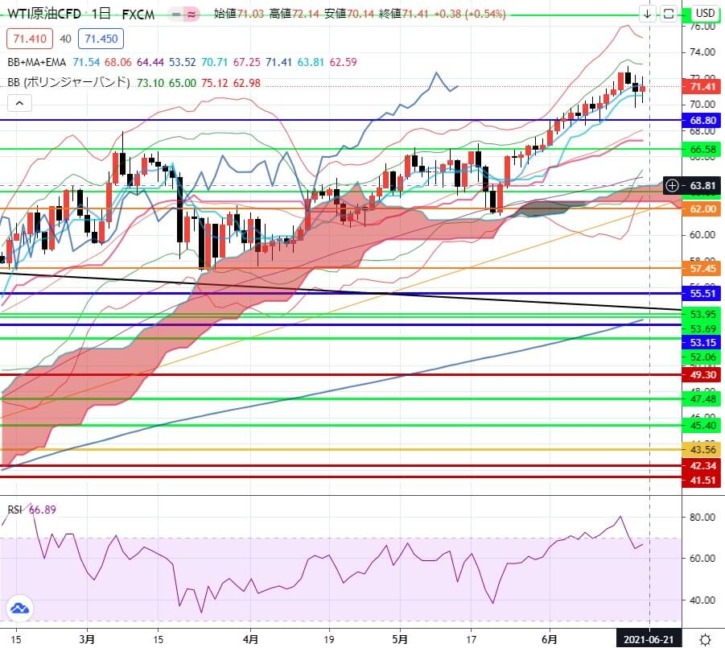
Task: Select the orange 62.00 price level label
Action: pyautogui.click(x=703, y=208)
